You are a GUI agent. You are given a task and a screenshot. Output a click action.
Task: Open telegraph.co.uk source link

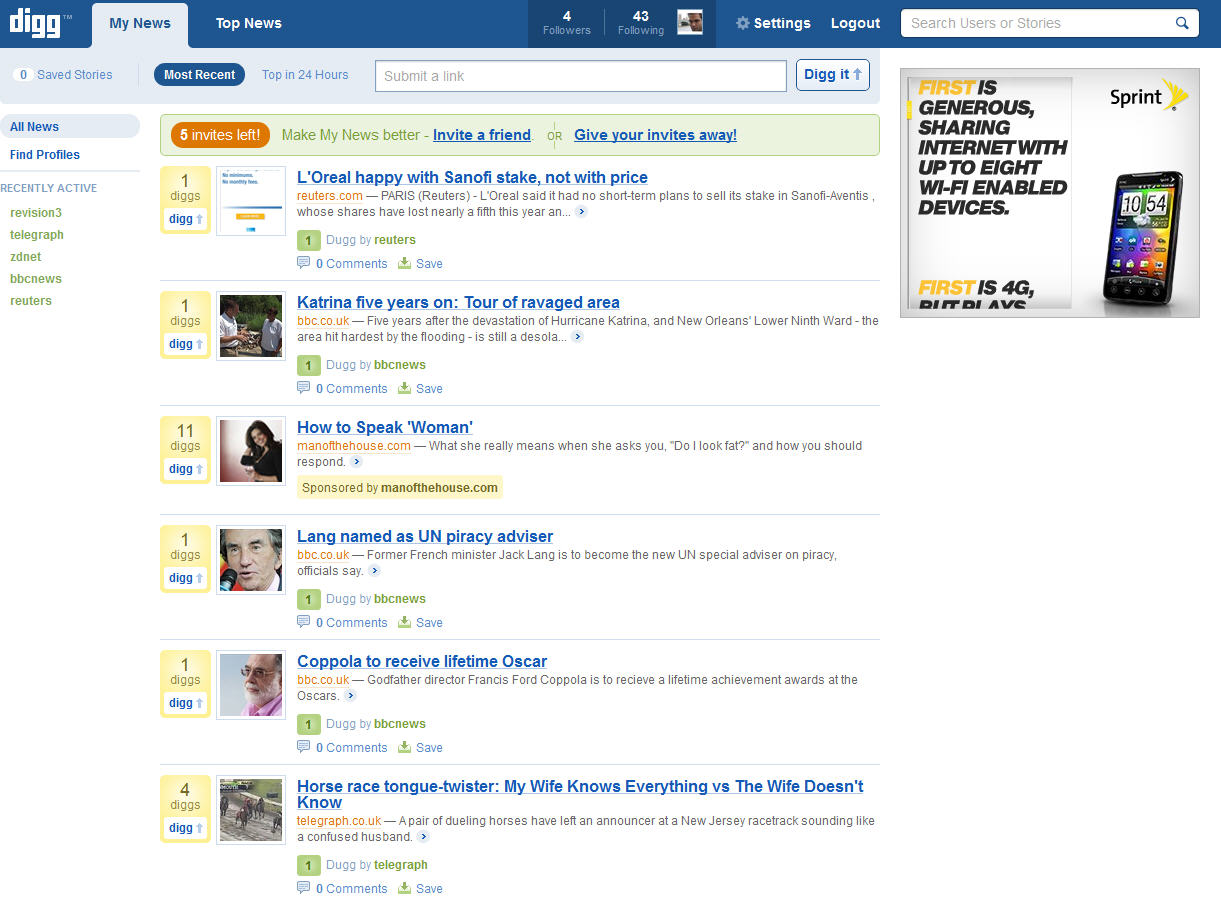coord(339,821)
